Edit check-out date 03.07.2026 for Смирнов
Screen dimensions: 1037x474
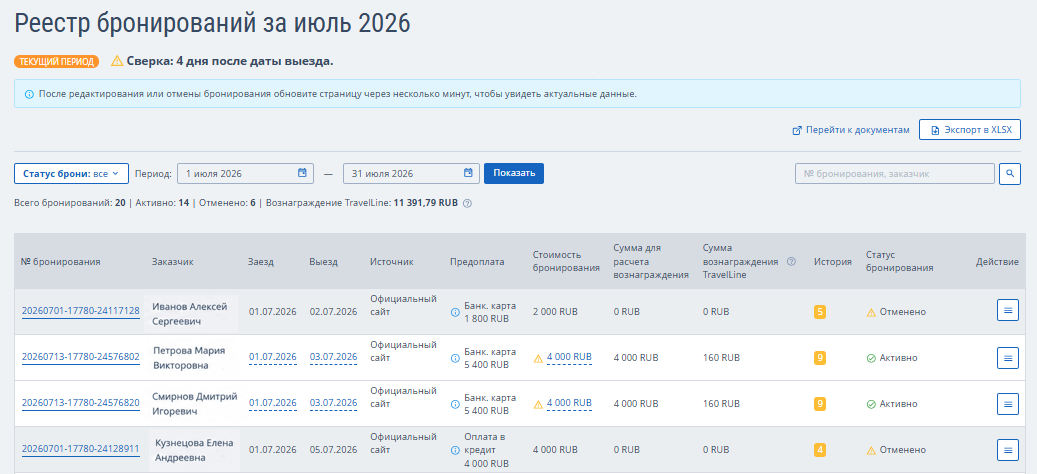pos(333,403)
